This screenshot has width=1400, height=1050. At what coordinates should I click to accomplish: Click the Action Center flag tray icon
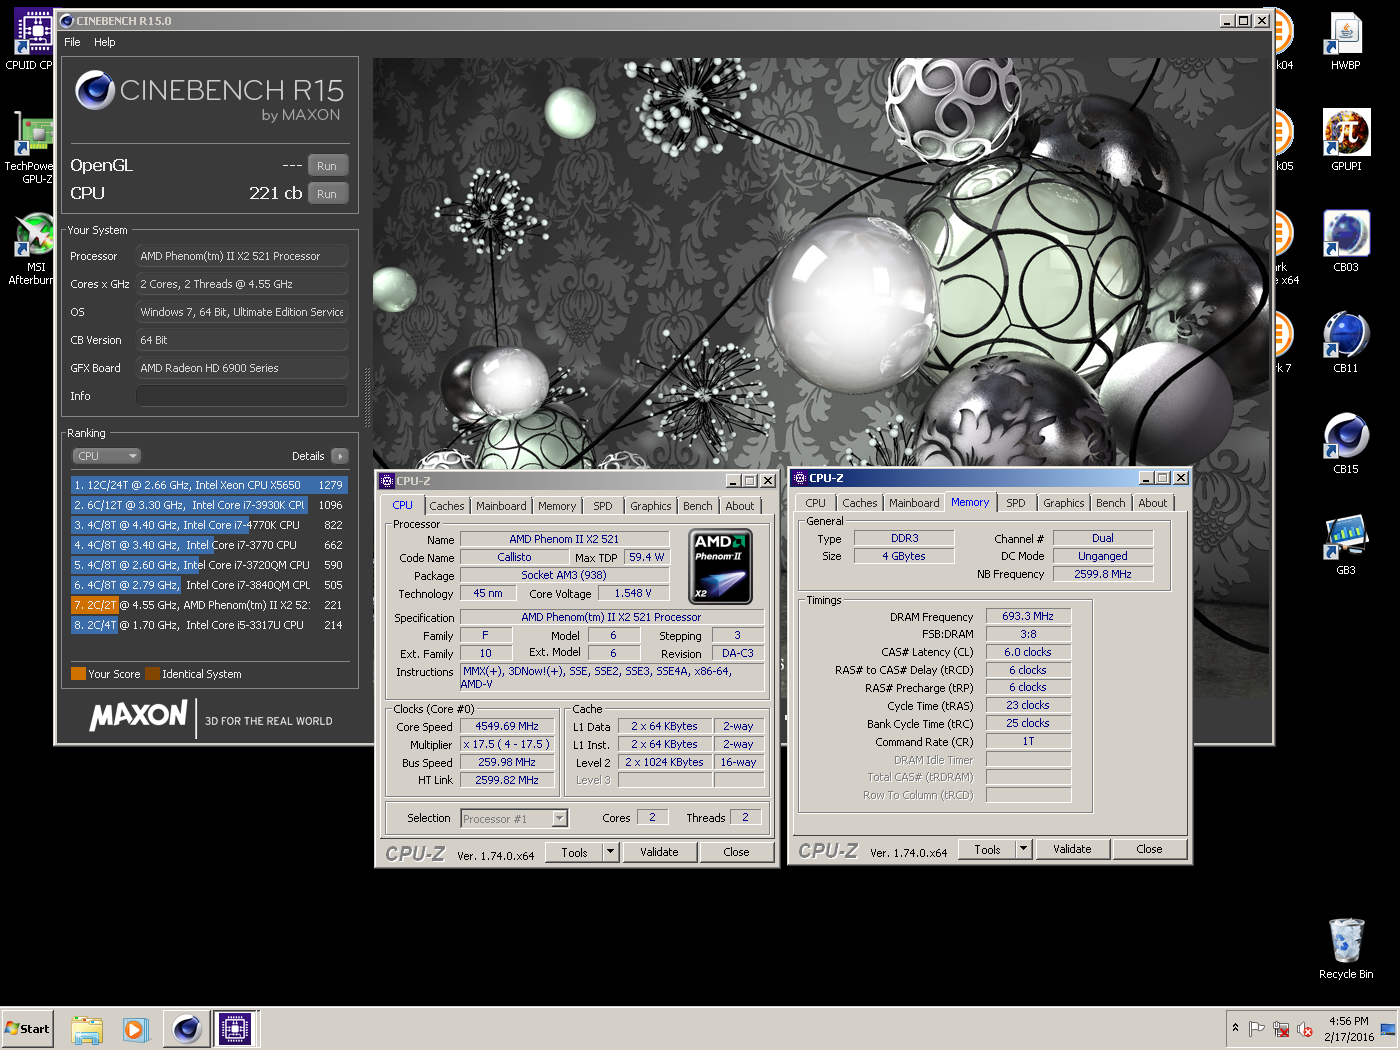pyautogui.click(x=1257, y=1029)
